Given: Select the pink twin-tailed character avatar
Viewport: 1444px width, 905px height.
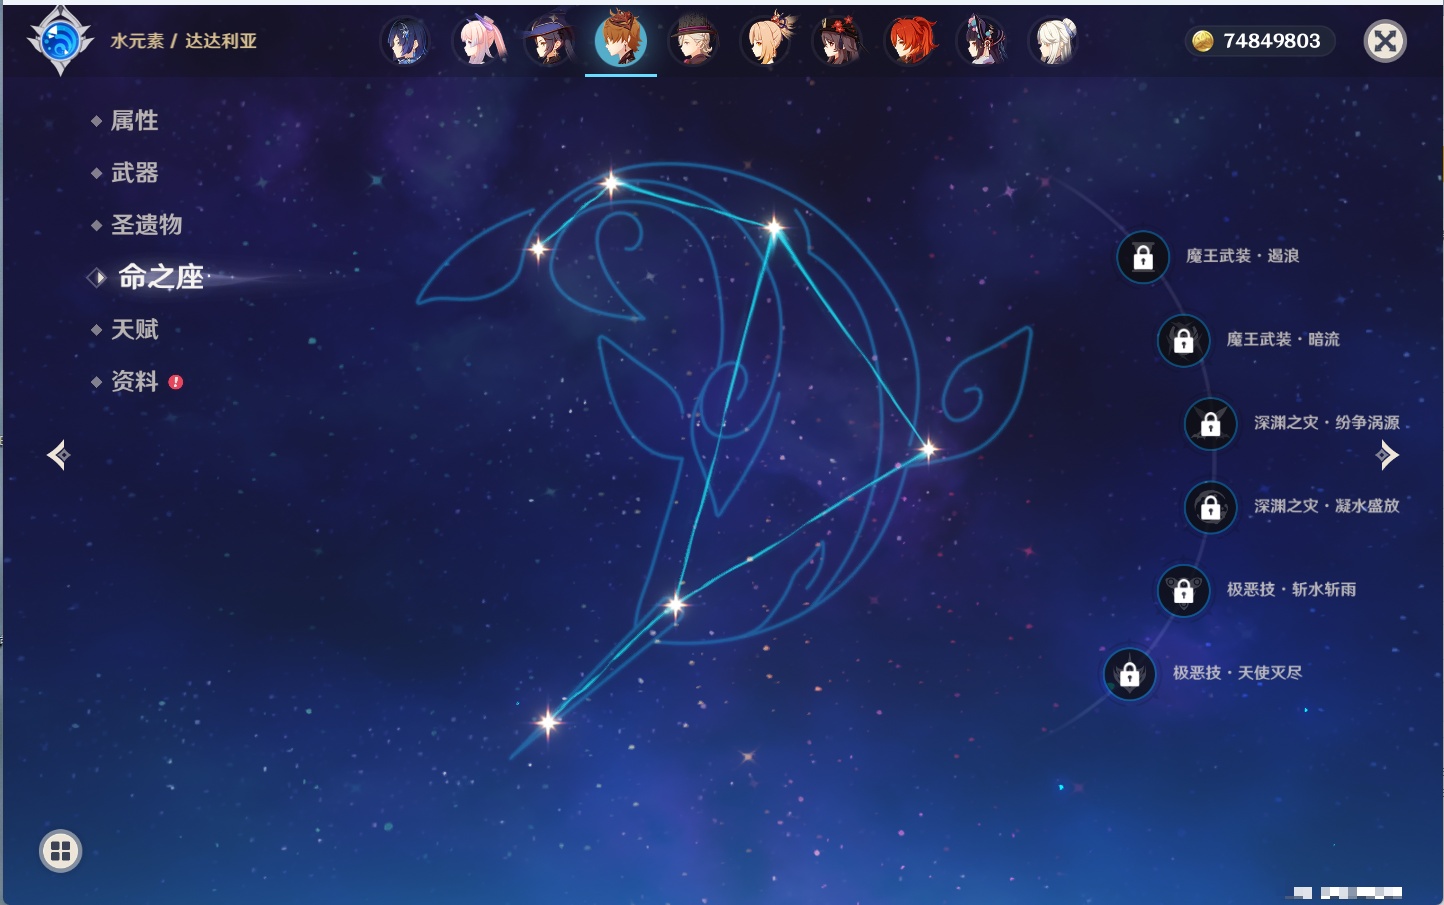Looking at the screenshot, I should [479, 41].
